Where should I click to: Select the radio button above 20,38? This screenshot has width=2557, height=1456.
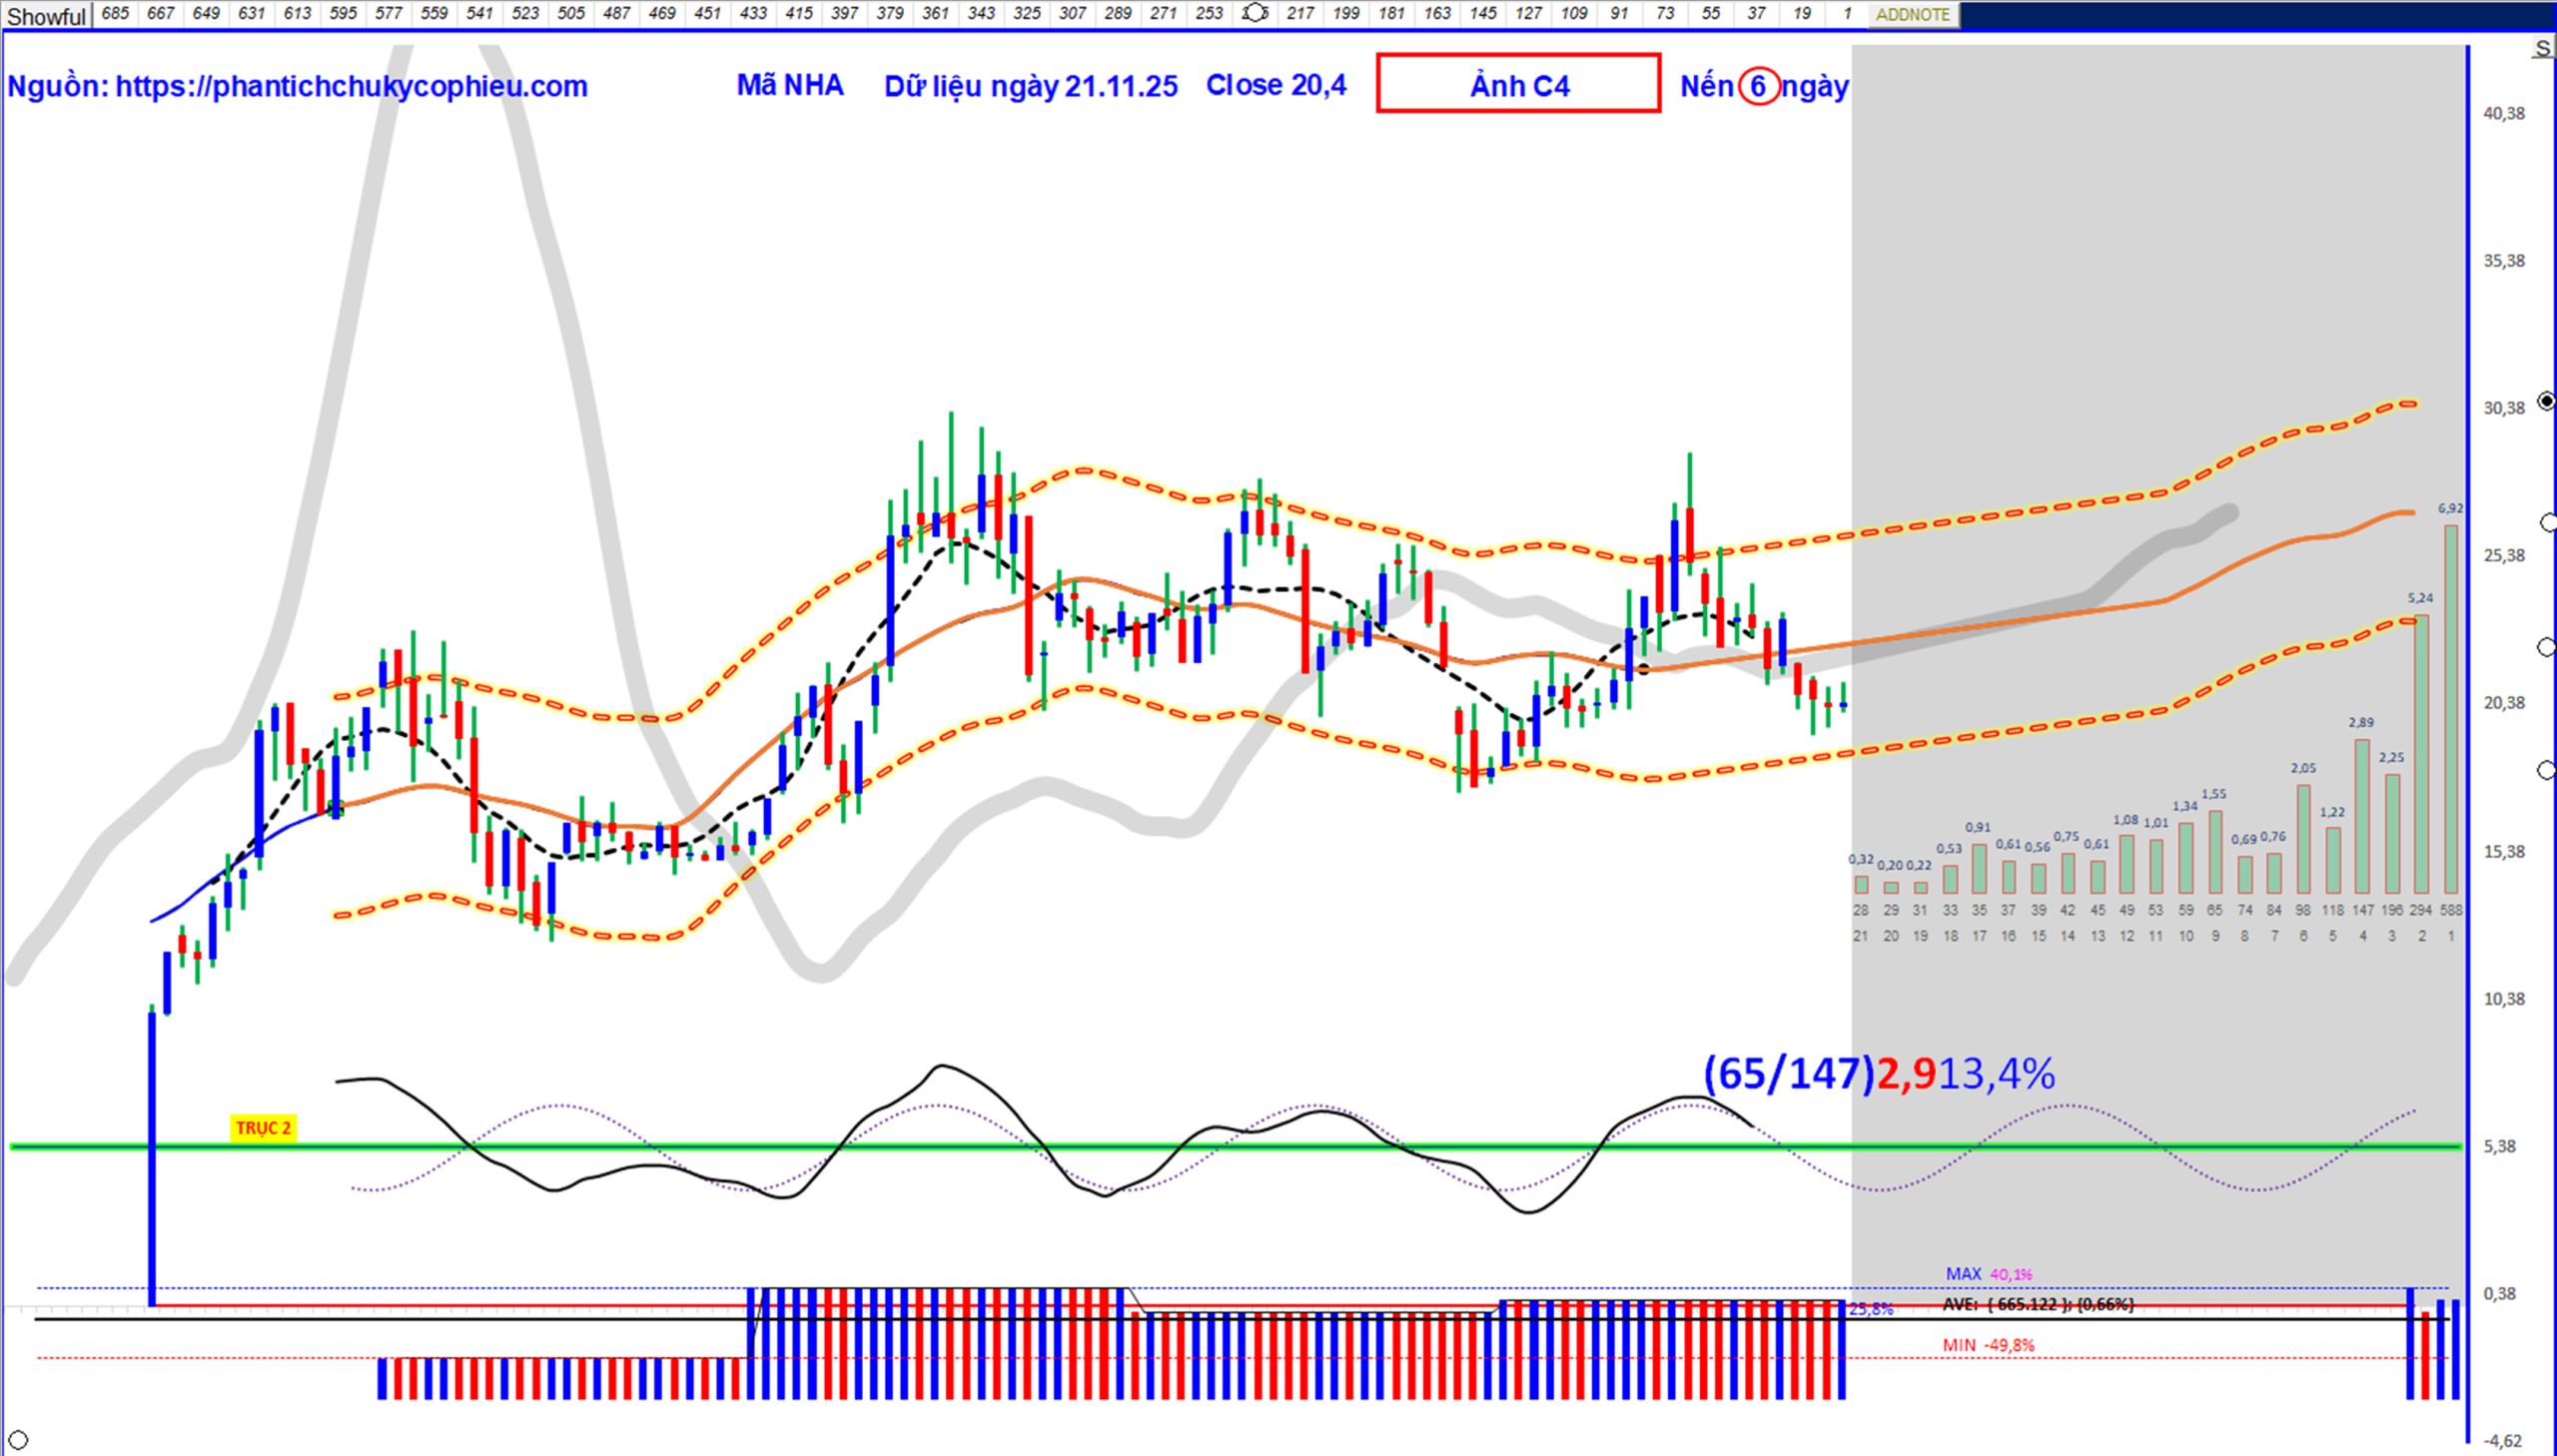coord(2547,648)
